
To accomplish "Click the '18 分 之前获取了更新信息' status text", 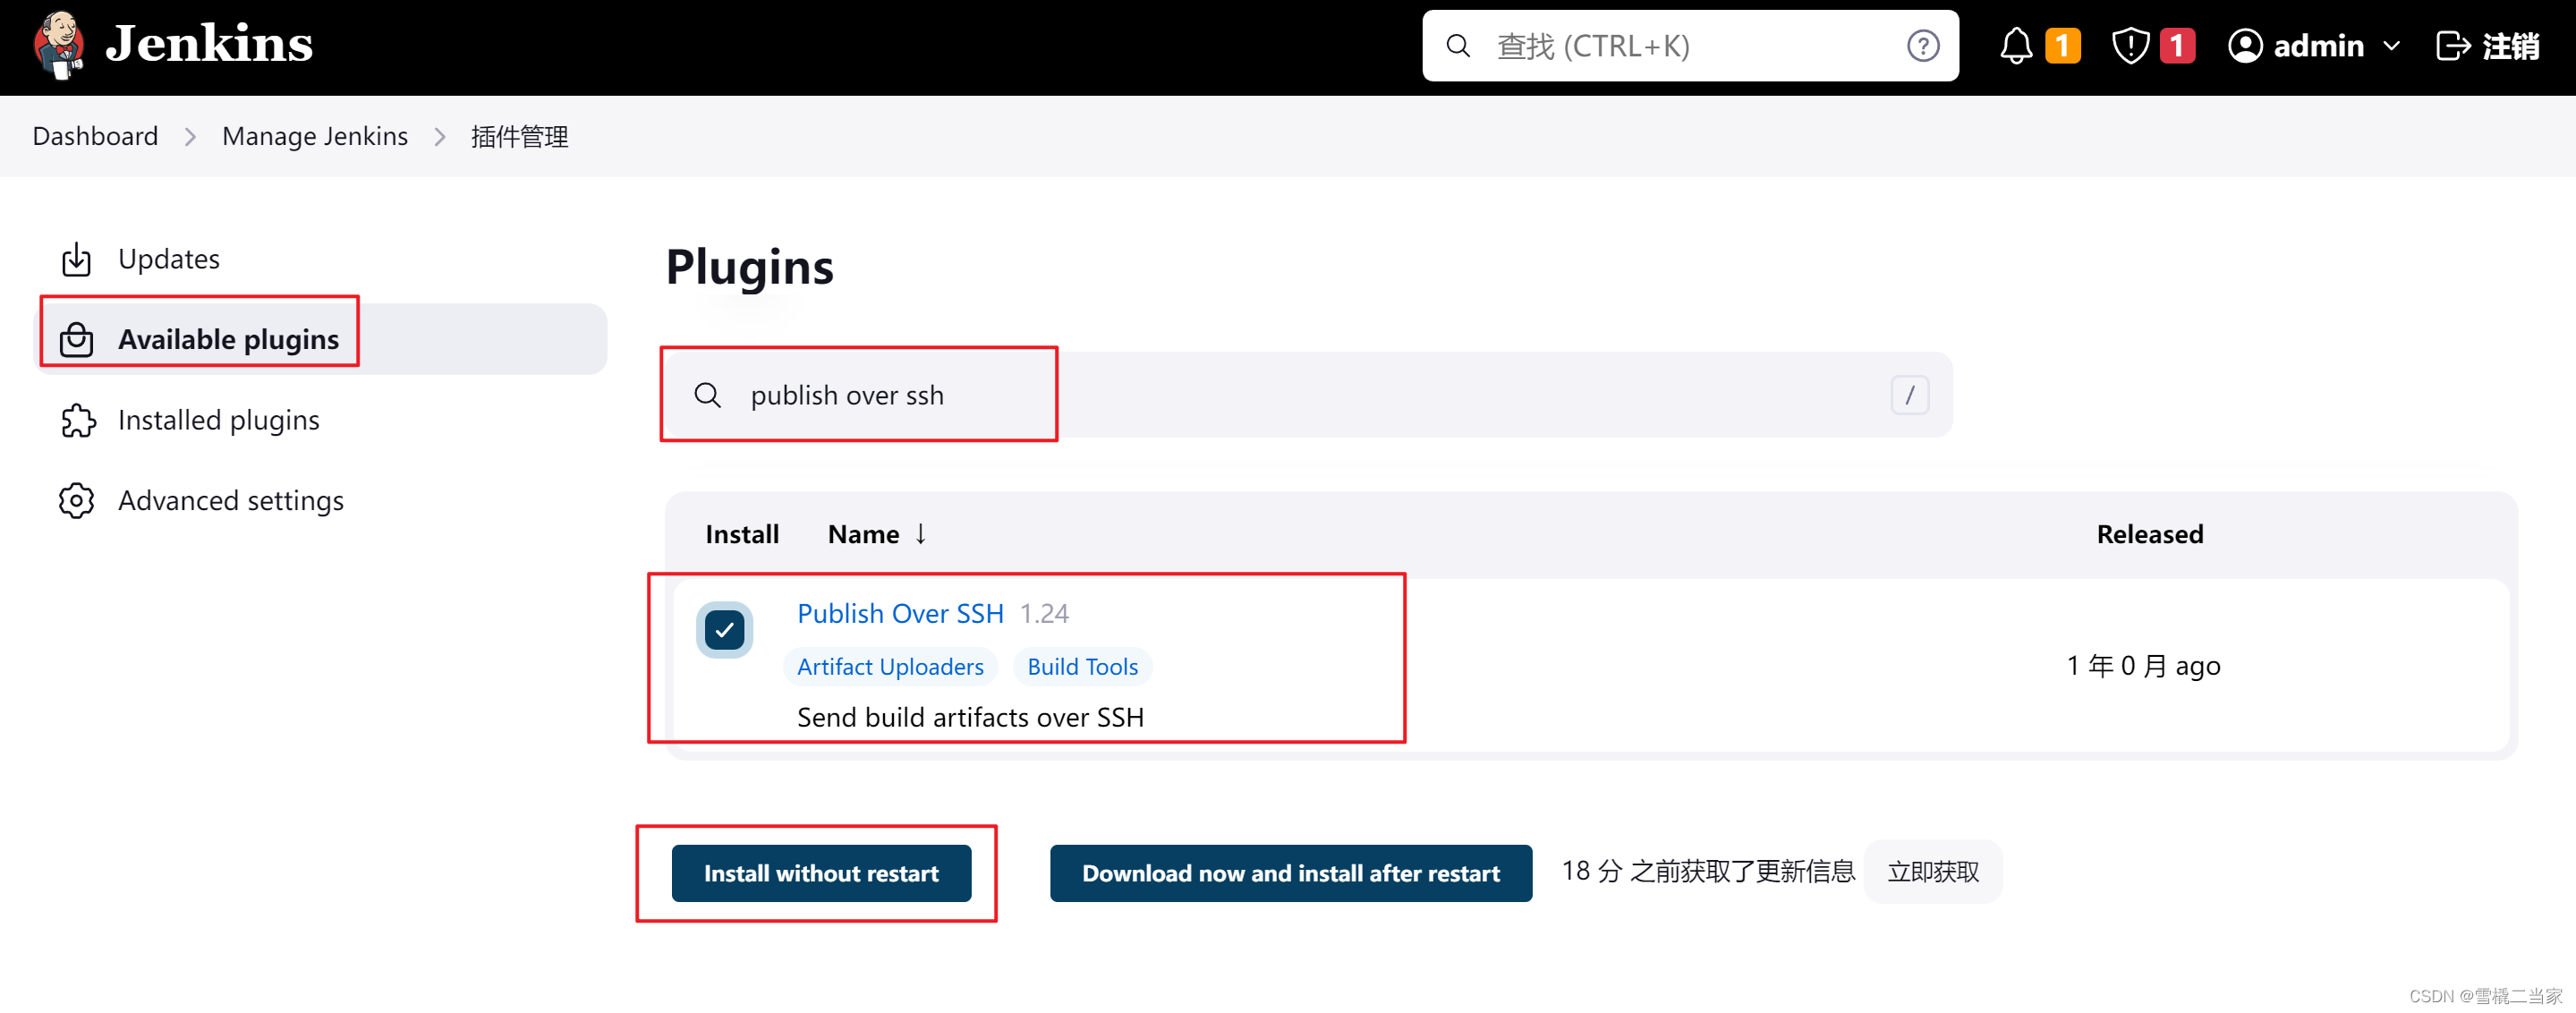I will pos(1708,872).
